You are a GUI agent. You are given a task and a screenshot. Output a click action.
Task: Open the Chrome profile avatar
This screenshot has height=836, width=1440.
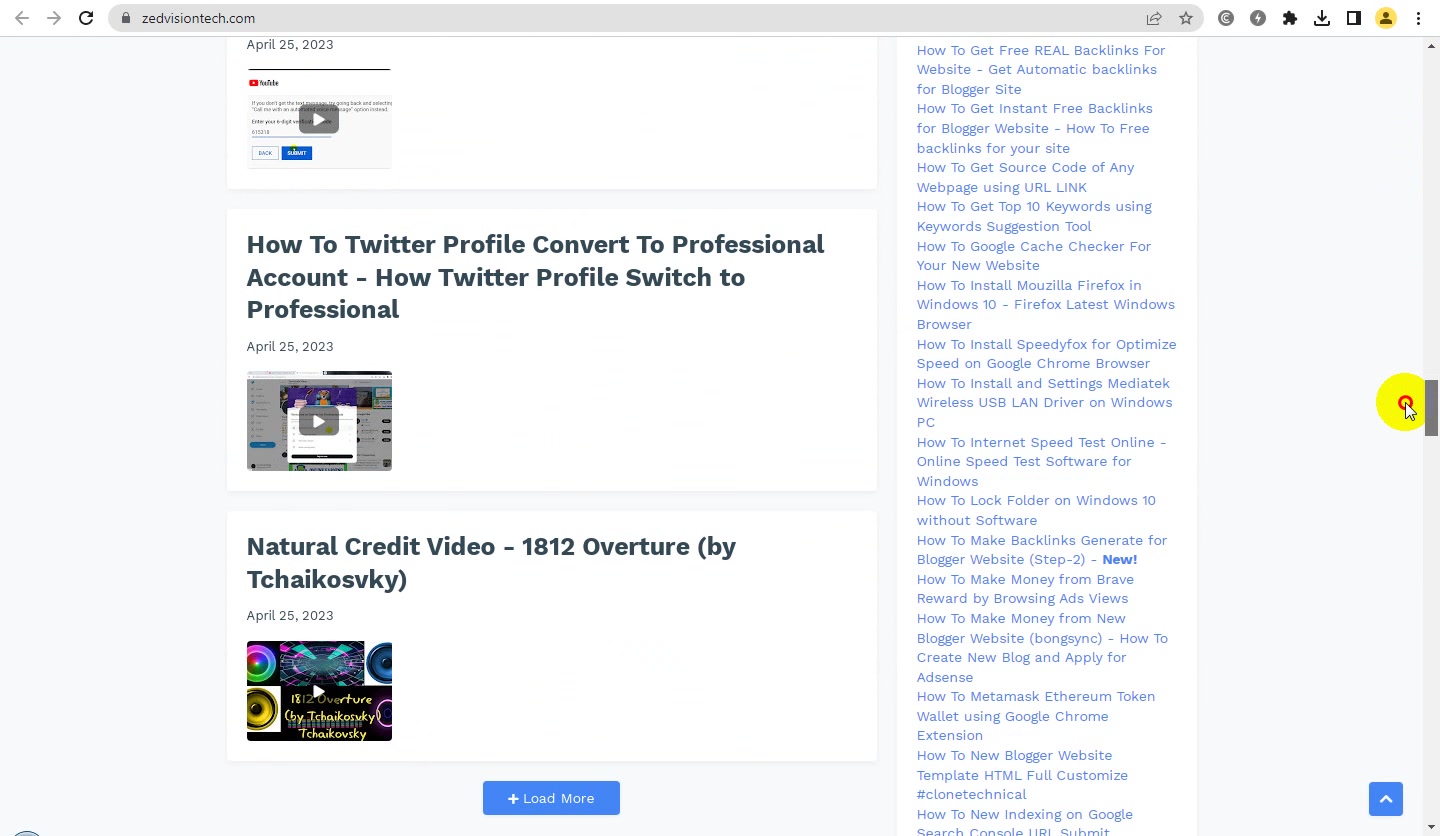pos(1386,18)
